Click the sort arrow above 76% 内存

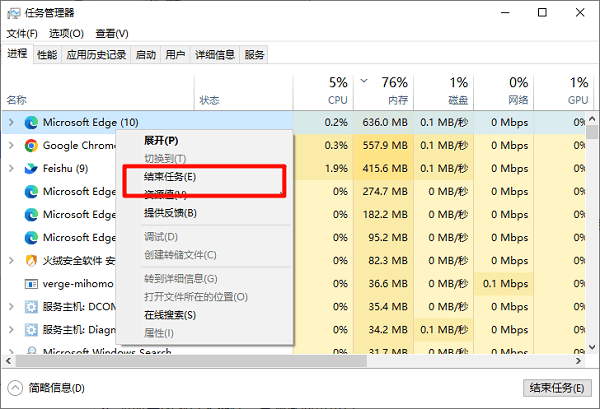tap(364, 81)
